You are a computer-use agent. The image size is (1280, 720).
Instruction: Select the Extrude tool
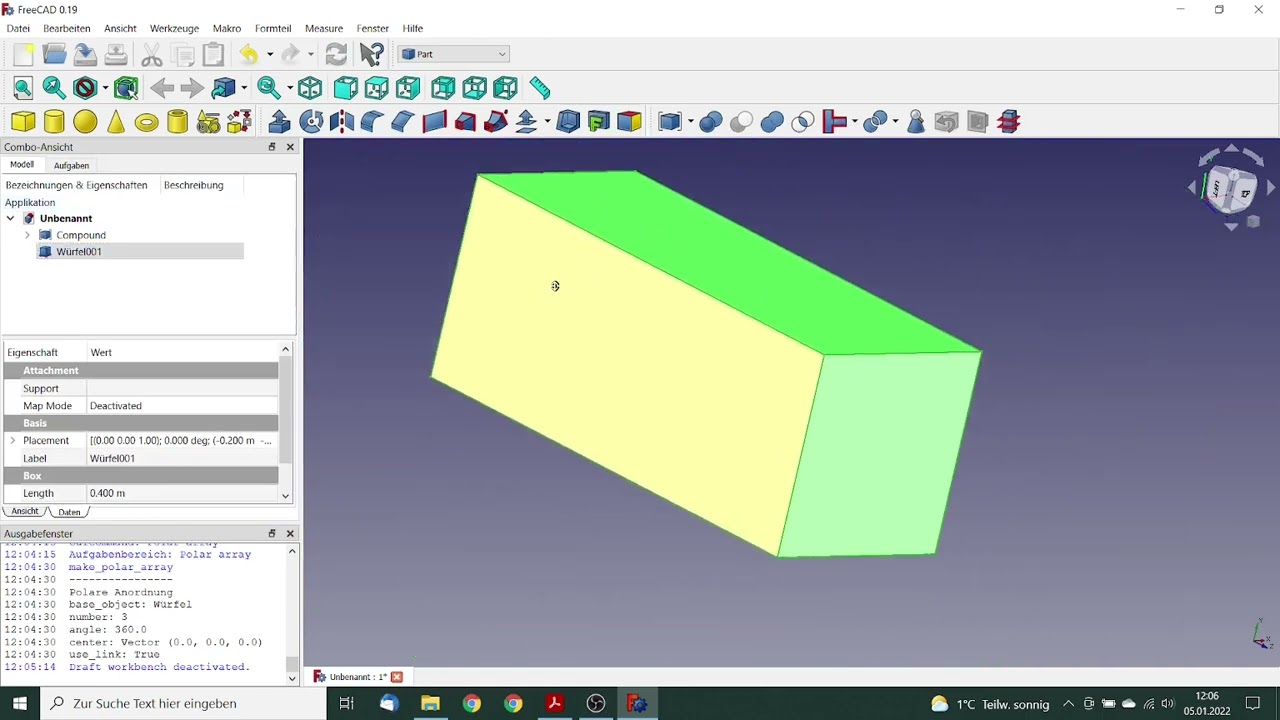[x=279, y=122]
